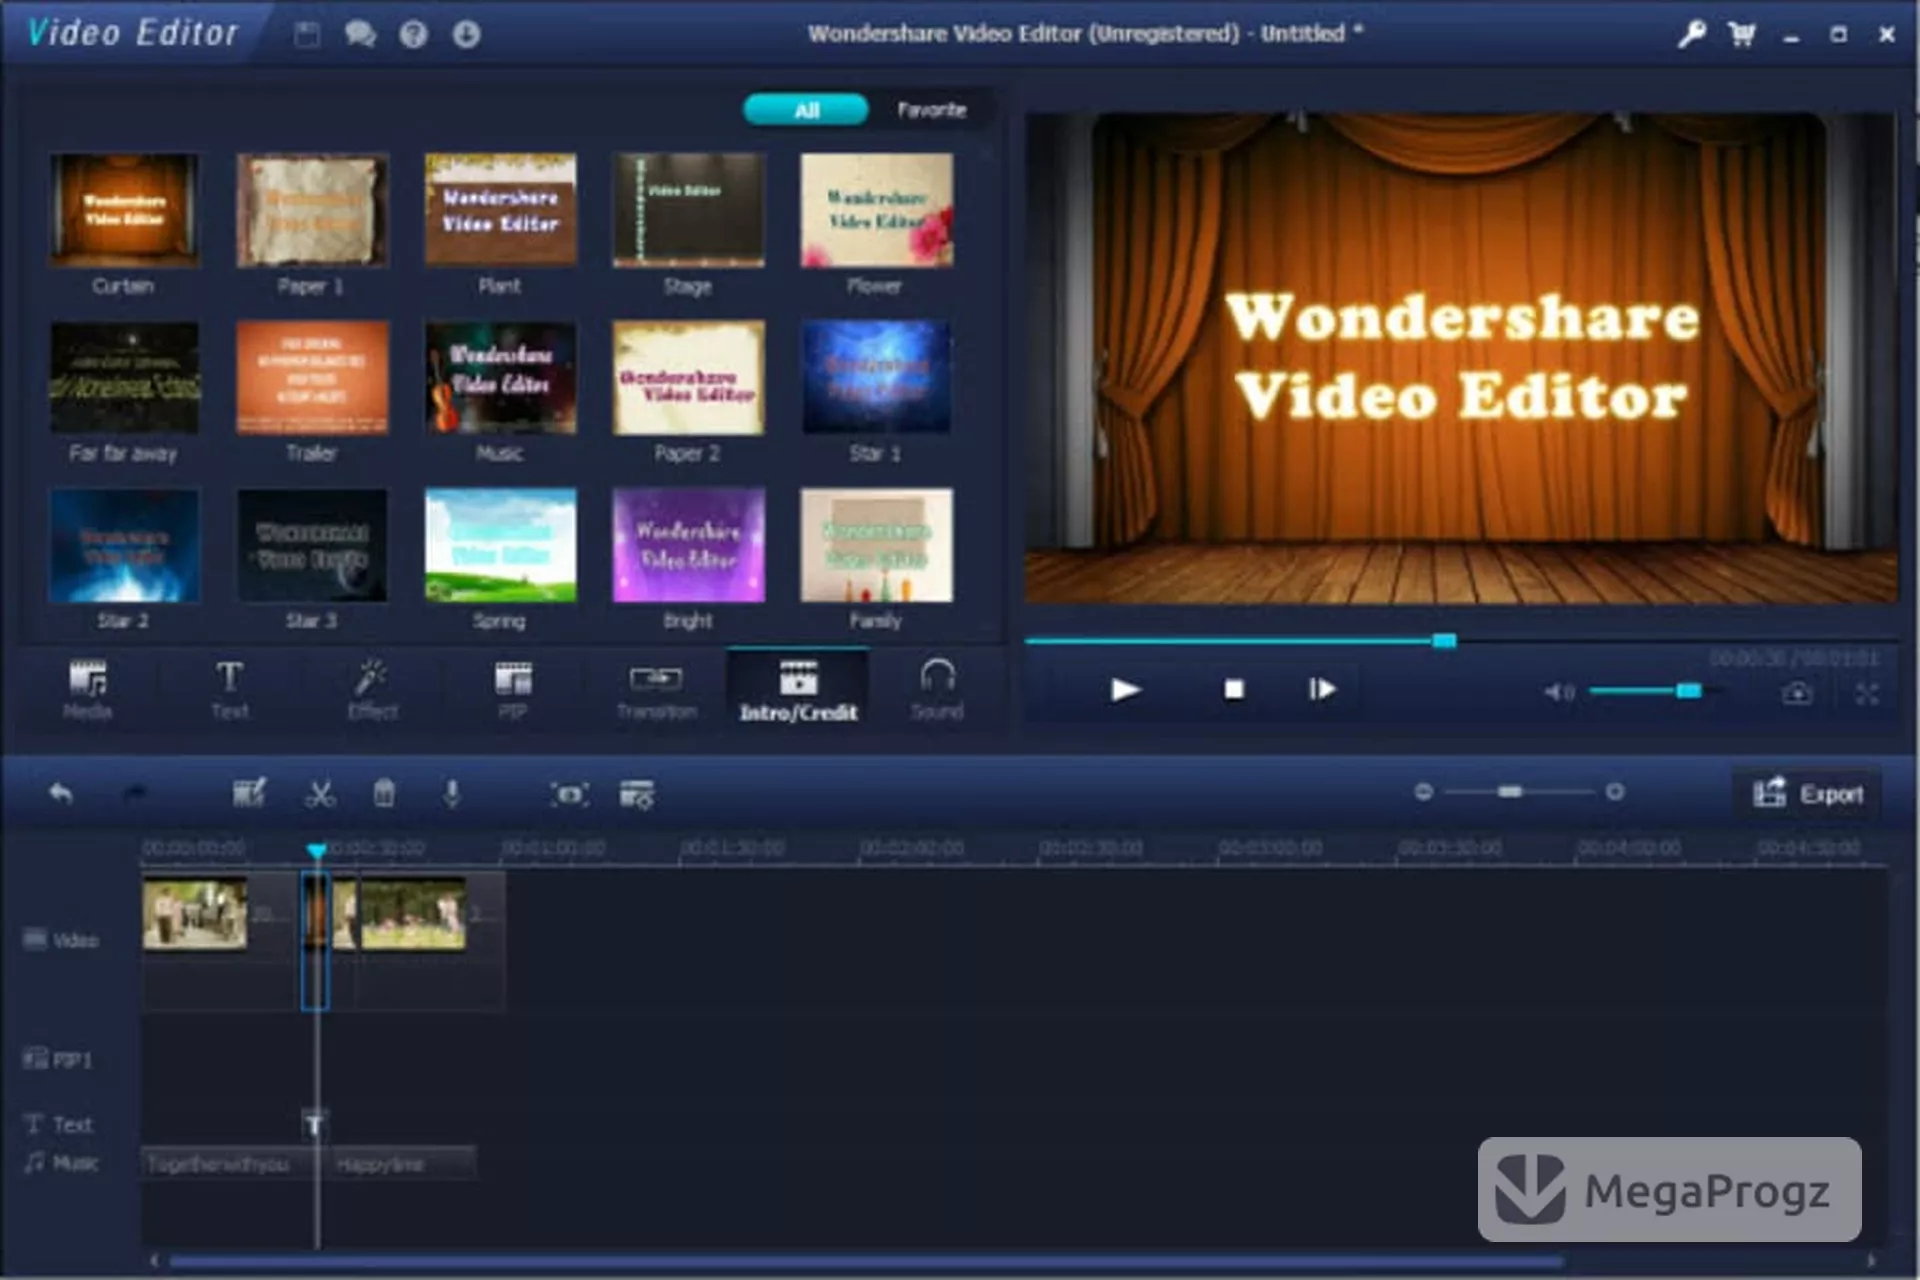Screen dimensions: 1920x1280
Task: Select the Curtain intro template
Action: point(124,210)
